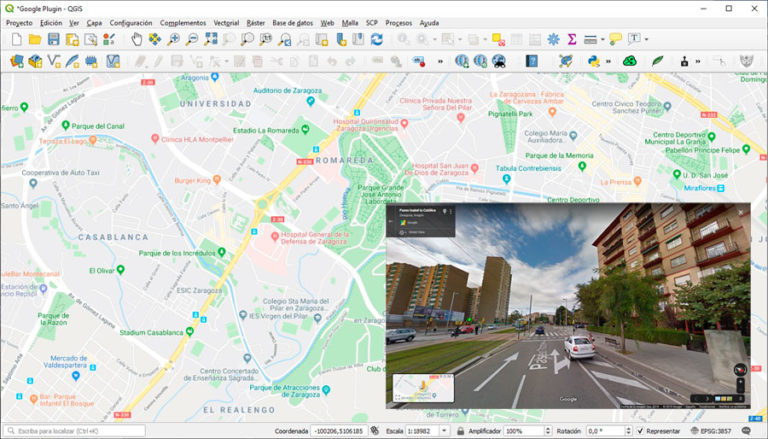Image resolution: width=768 pixels, height=439 pixels.
Task: Deselect features from all layers icon
Action: click(499, 39)
